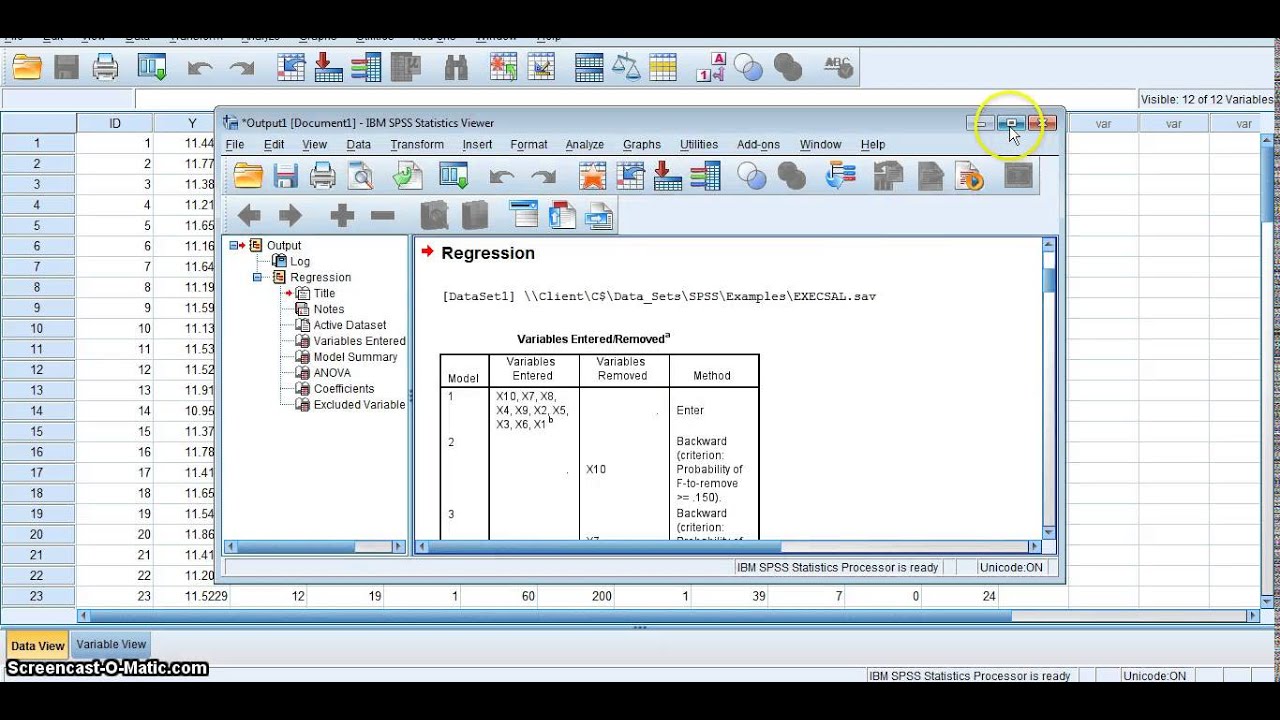The height and width of the screenshot is (720, 1280).
Task: Find with binoculars in Data Editor toolbar
Action: (456, 67)
